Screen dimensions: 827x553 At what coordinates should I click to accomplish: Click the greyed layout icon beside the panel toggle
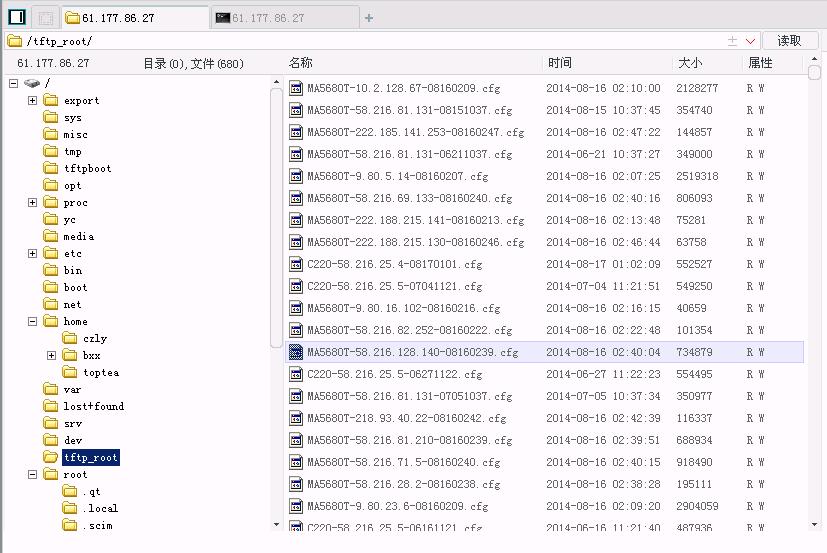click(x=46, y=18)
